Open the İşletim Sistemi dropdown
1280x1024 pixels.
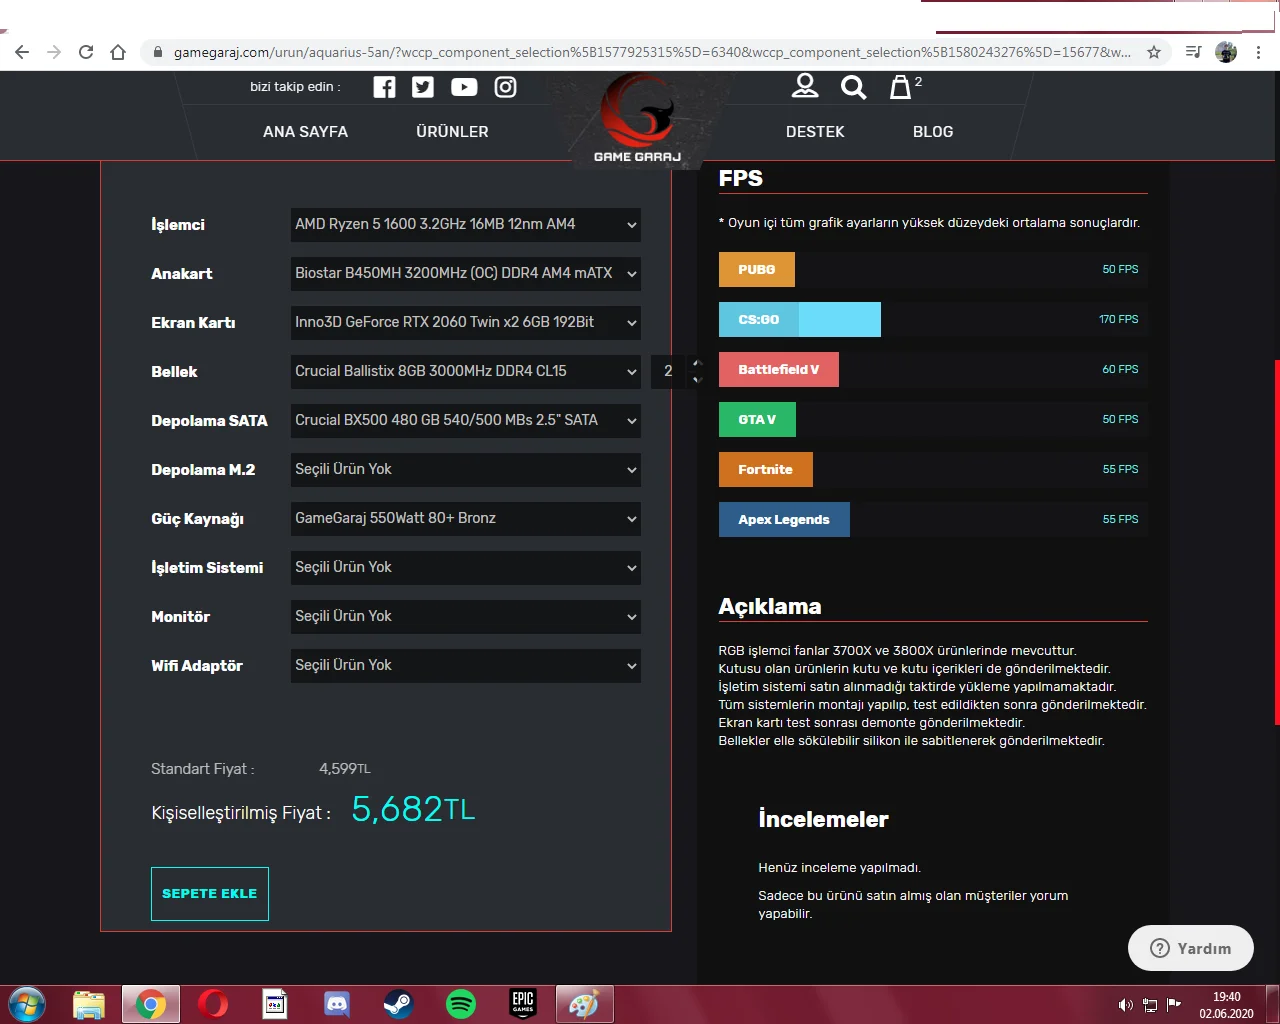466,568
